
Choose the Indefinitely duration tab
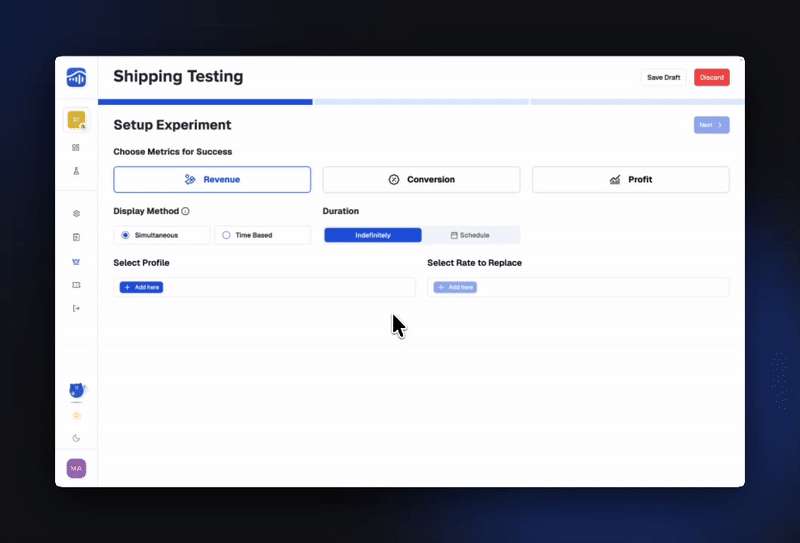point(373,235)
